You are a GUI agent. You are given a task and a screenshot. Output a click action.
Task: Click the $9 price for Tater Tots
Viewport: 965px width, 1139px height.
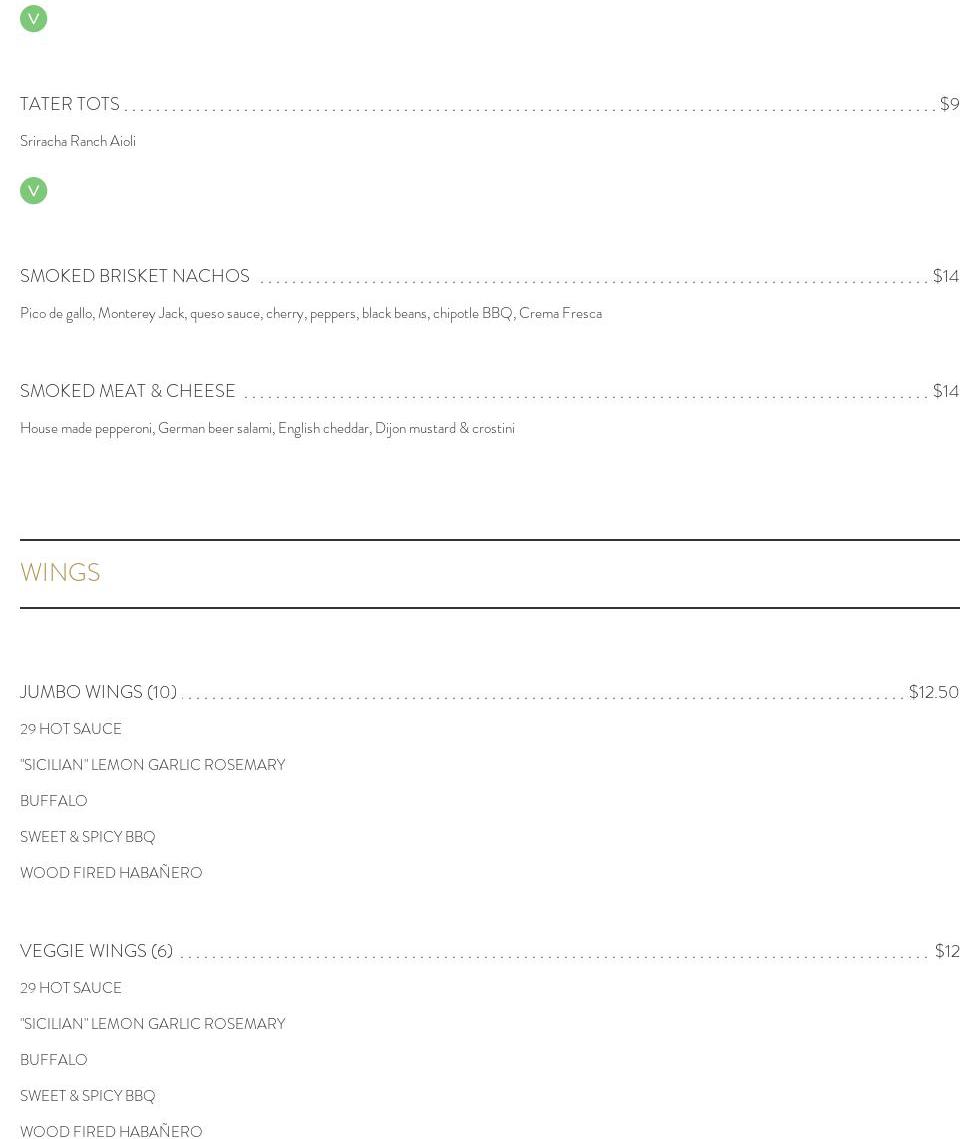point(949,104)
